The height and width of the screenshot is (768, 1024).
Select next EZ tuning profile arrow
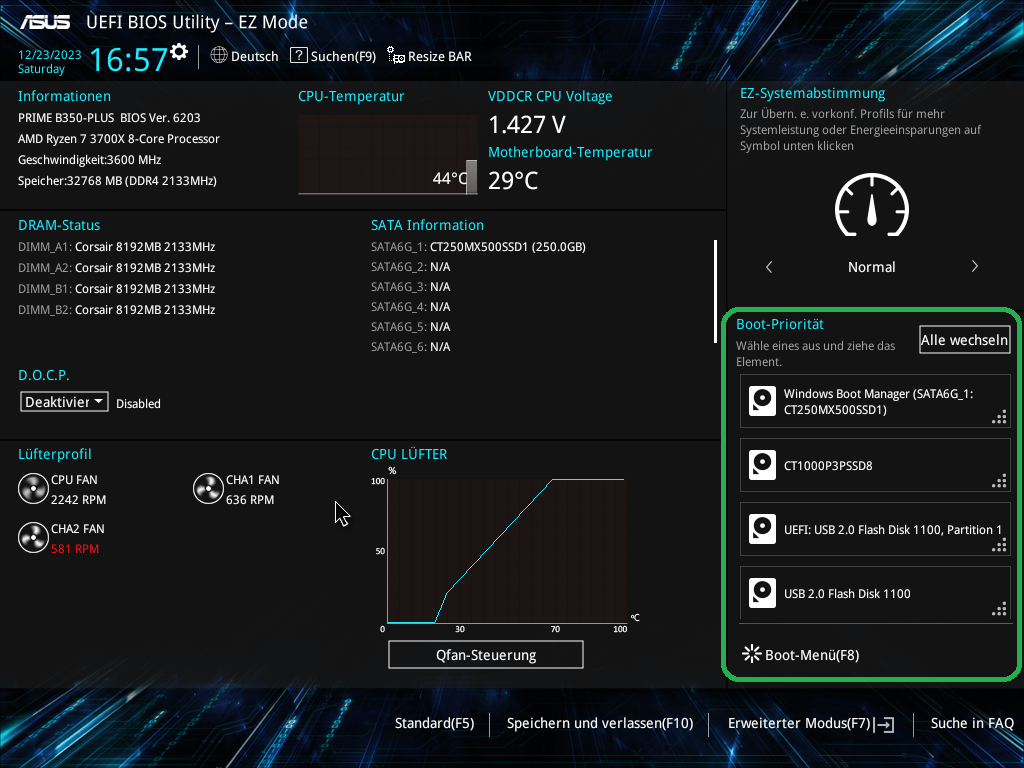(x=974, y=266)
